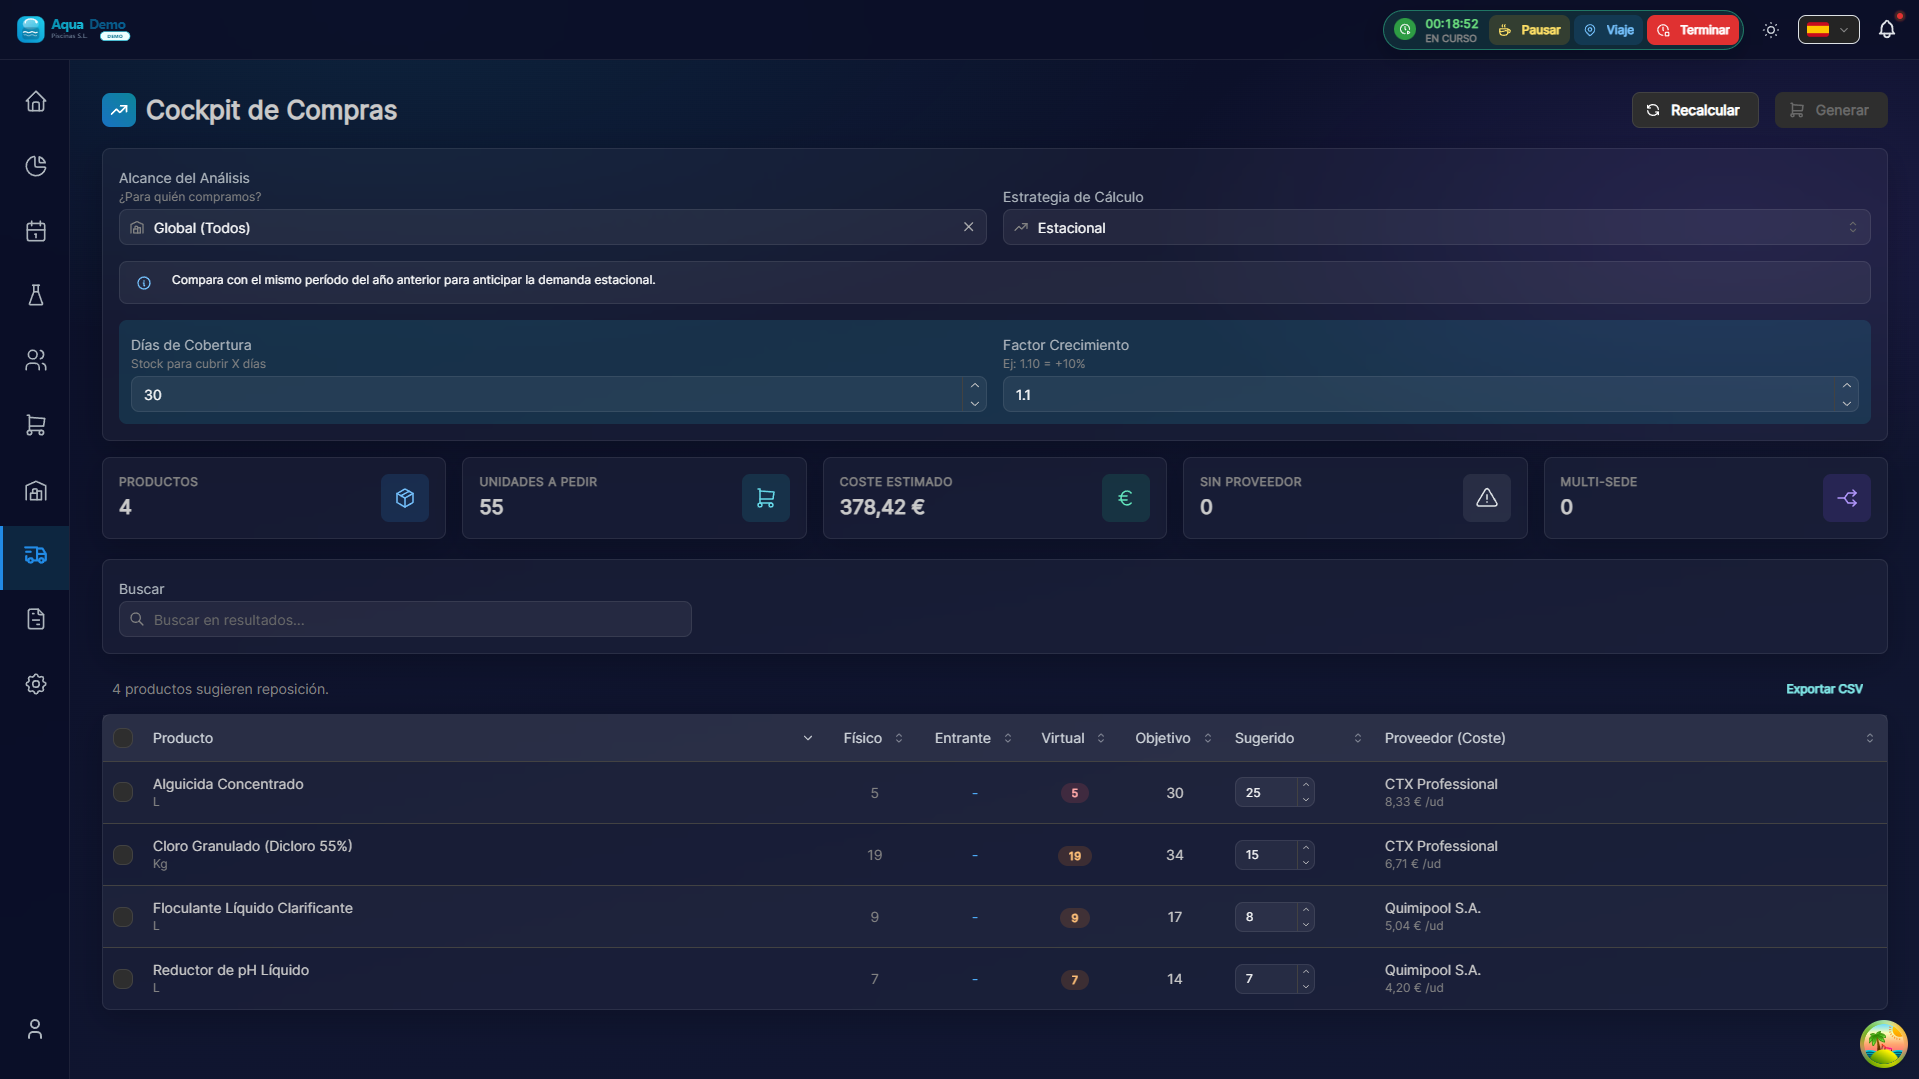Open the pie chart analytics sidebar icon
The height and width of the screenshot is (1079, 1919).
pyautogui.click(x=36, y=166)
